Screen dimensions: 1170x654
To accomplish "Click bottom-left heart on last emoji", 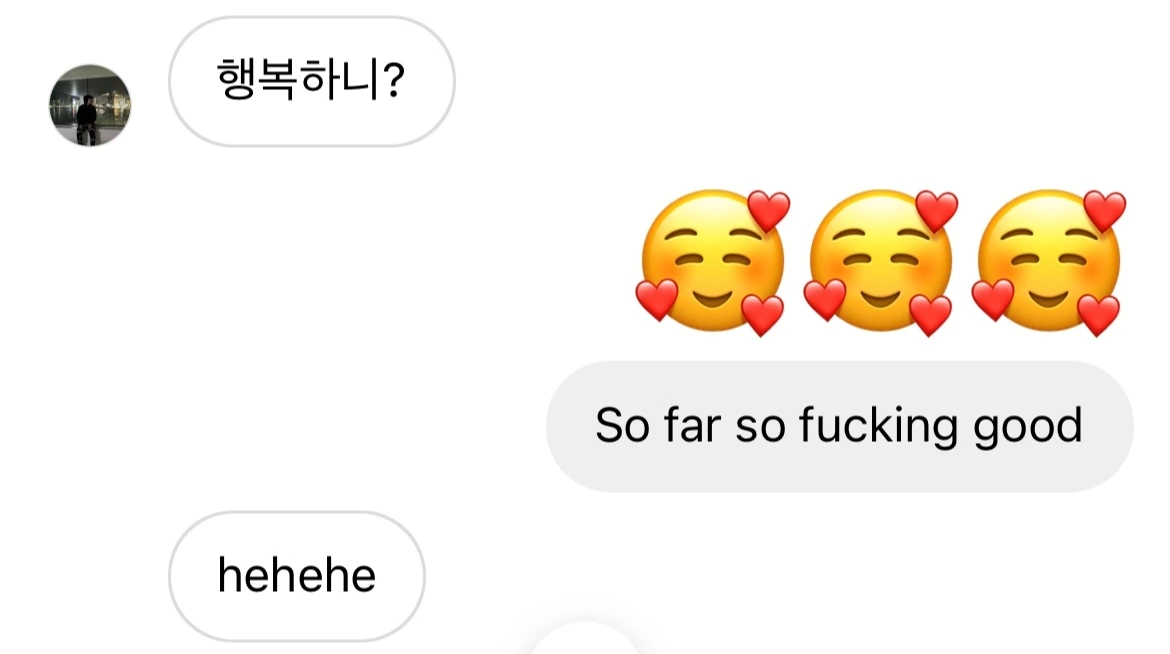I will coord(992,299).
